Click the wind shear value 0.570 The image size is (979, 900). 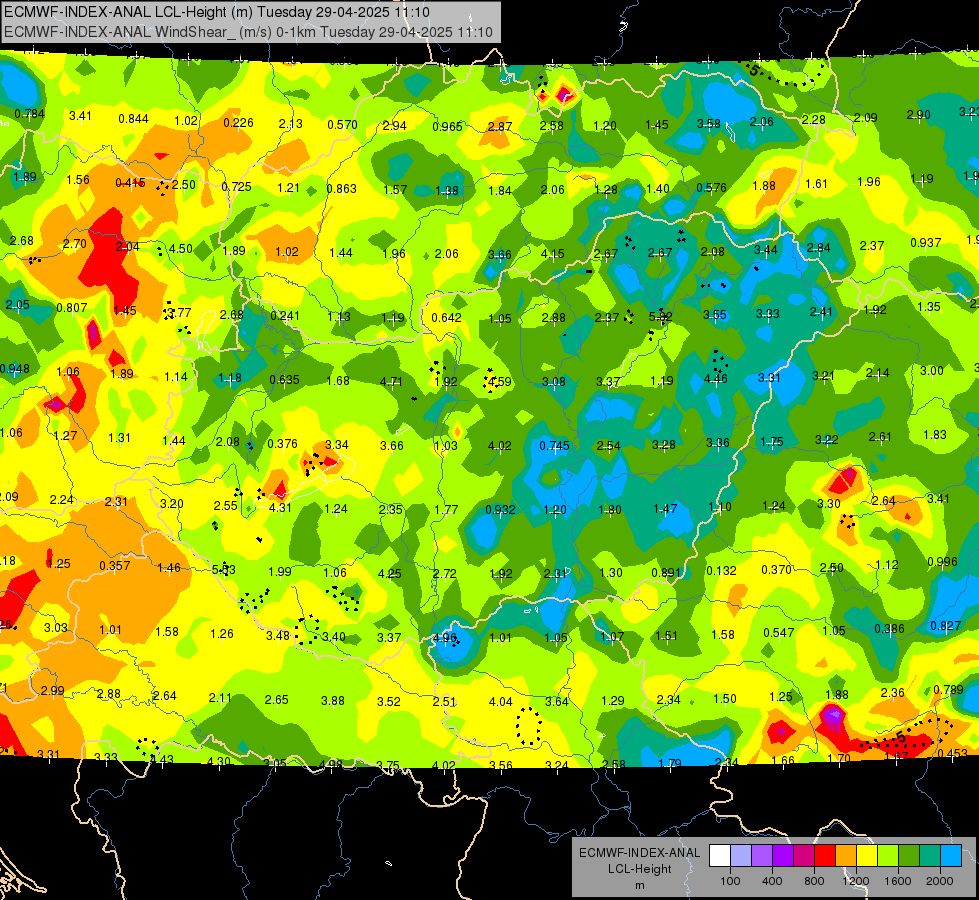pyautogui.click(x=342, y=125)
